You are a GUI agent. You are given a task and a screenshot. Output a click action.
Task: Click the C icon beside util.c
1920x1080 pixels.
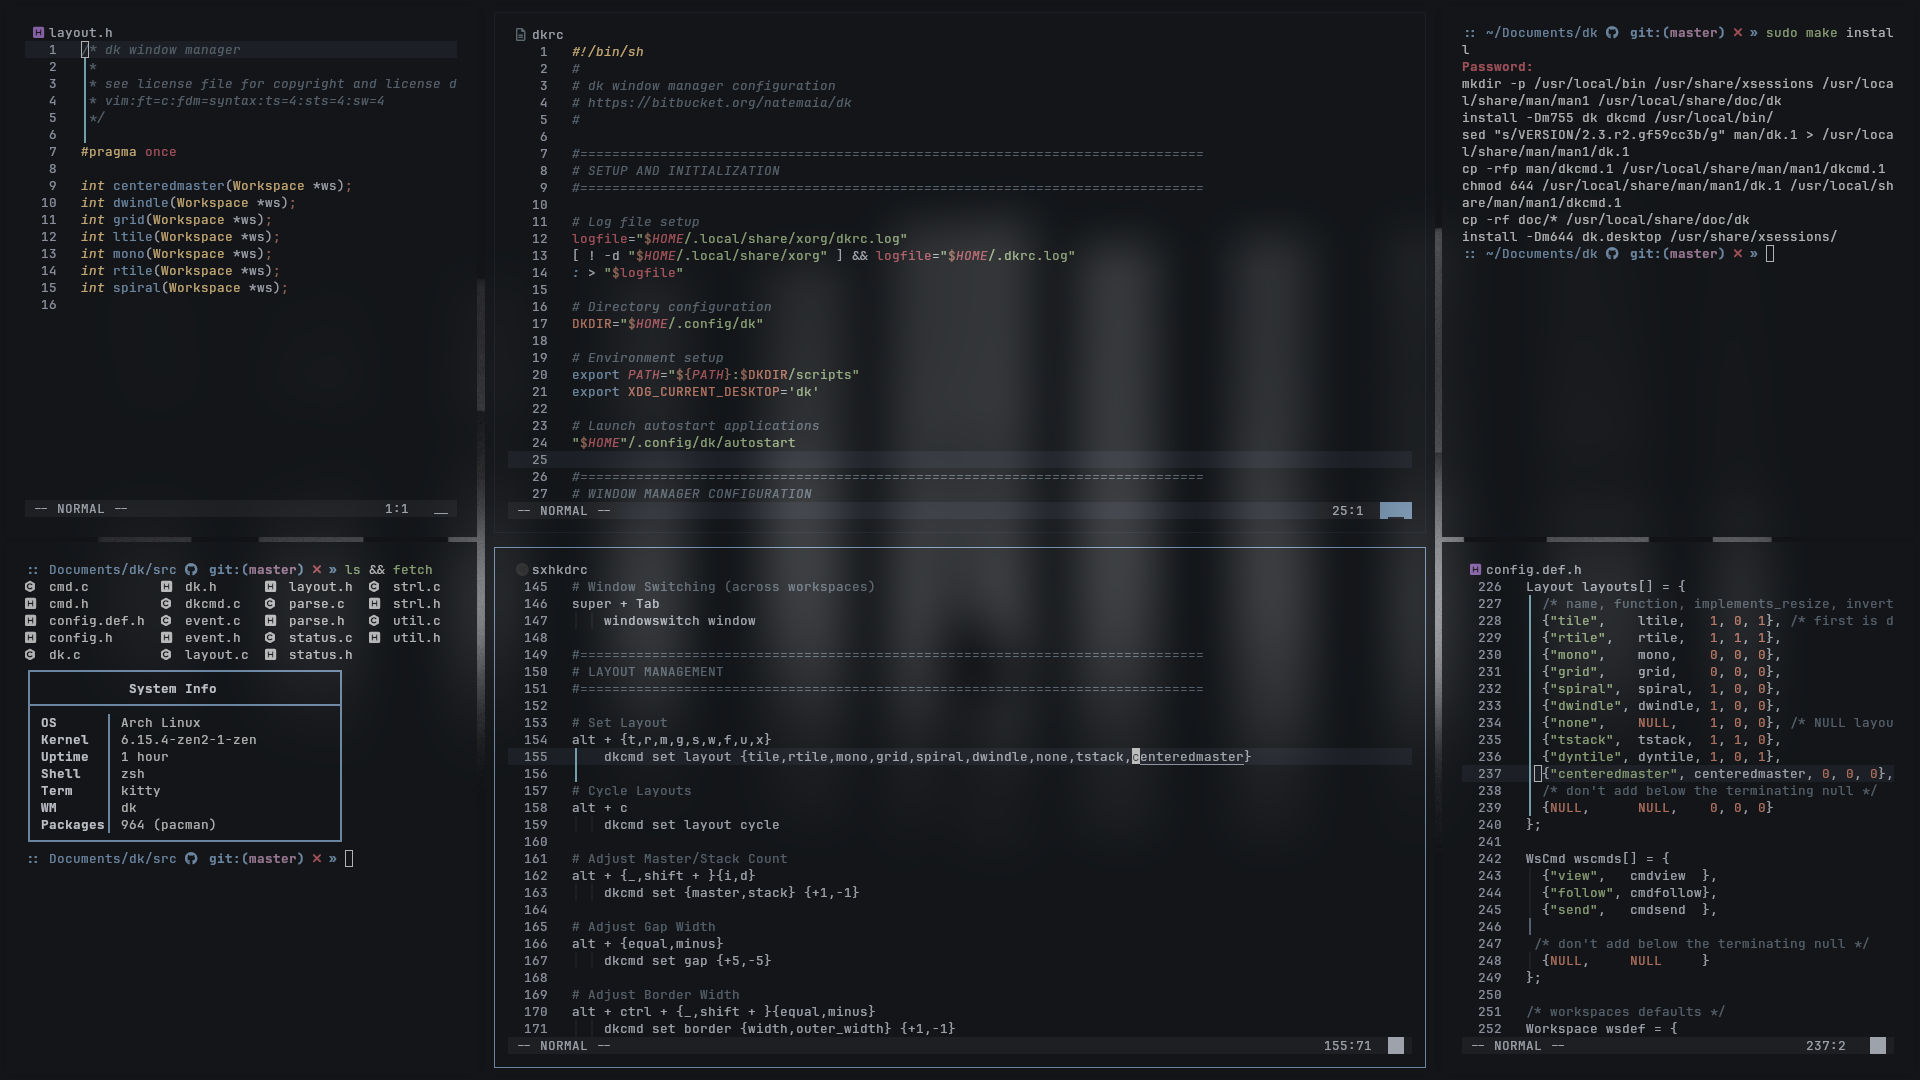(374, 621)
